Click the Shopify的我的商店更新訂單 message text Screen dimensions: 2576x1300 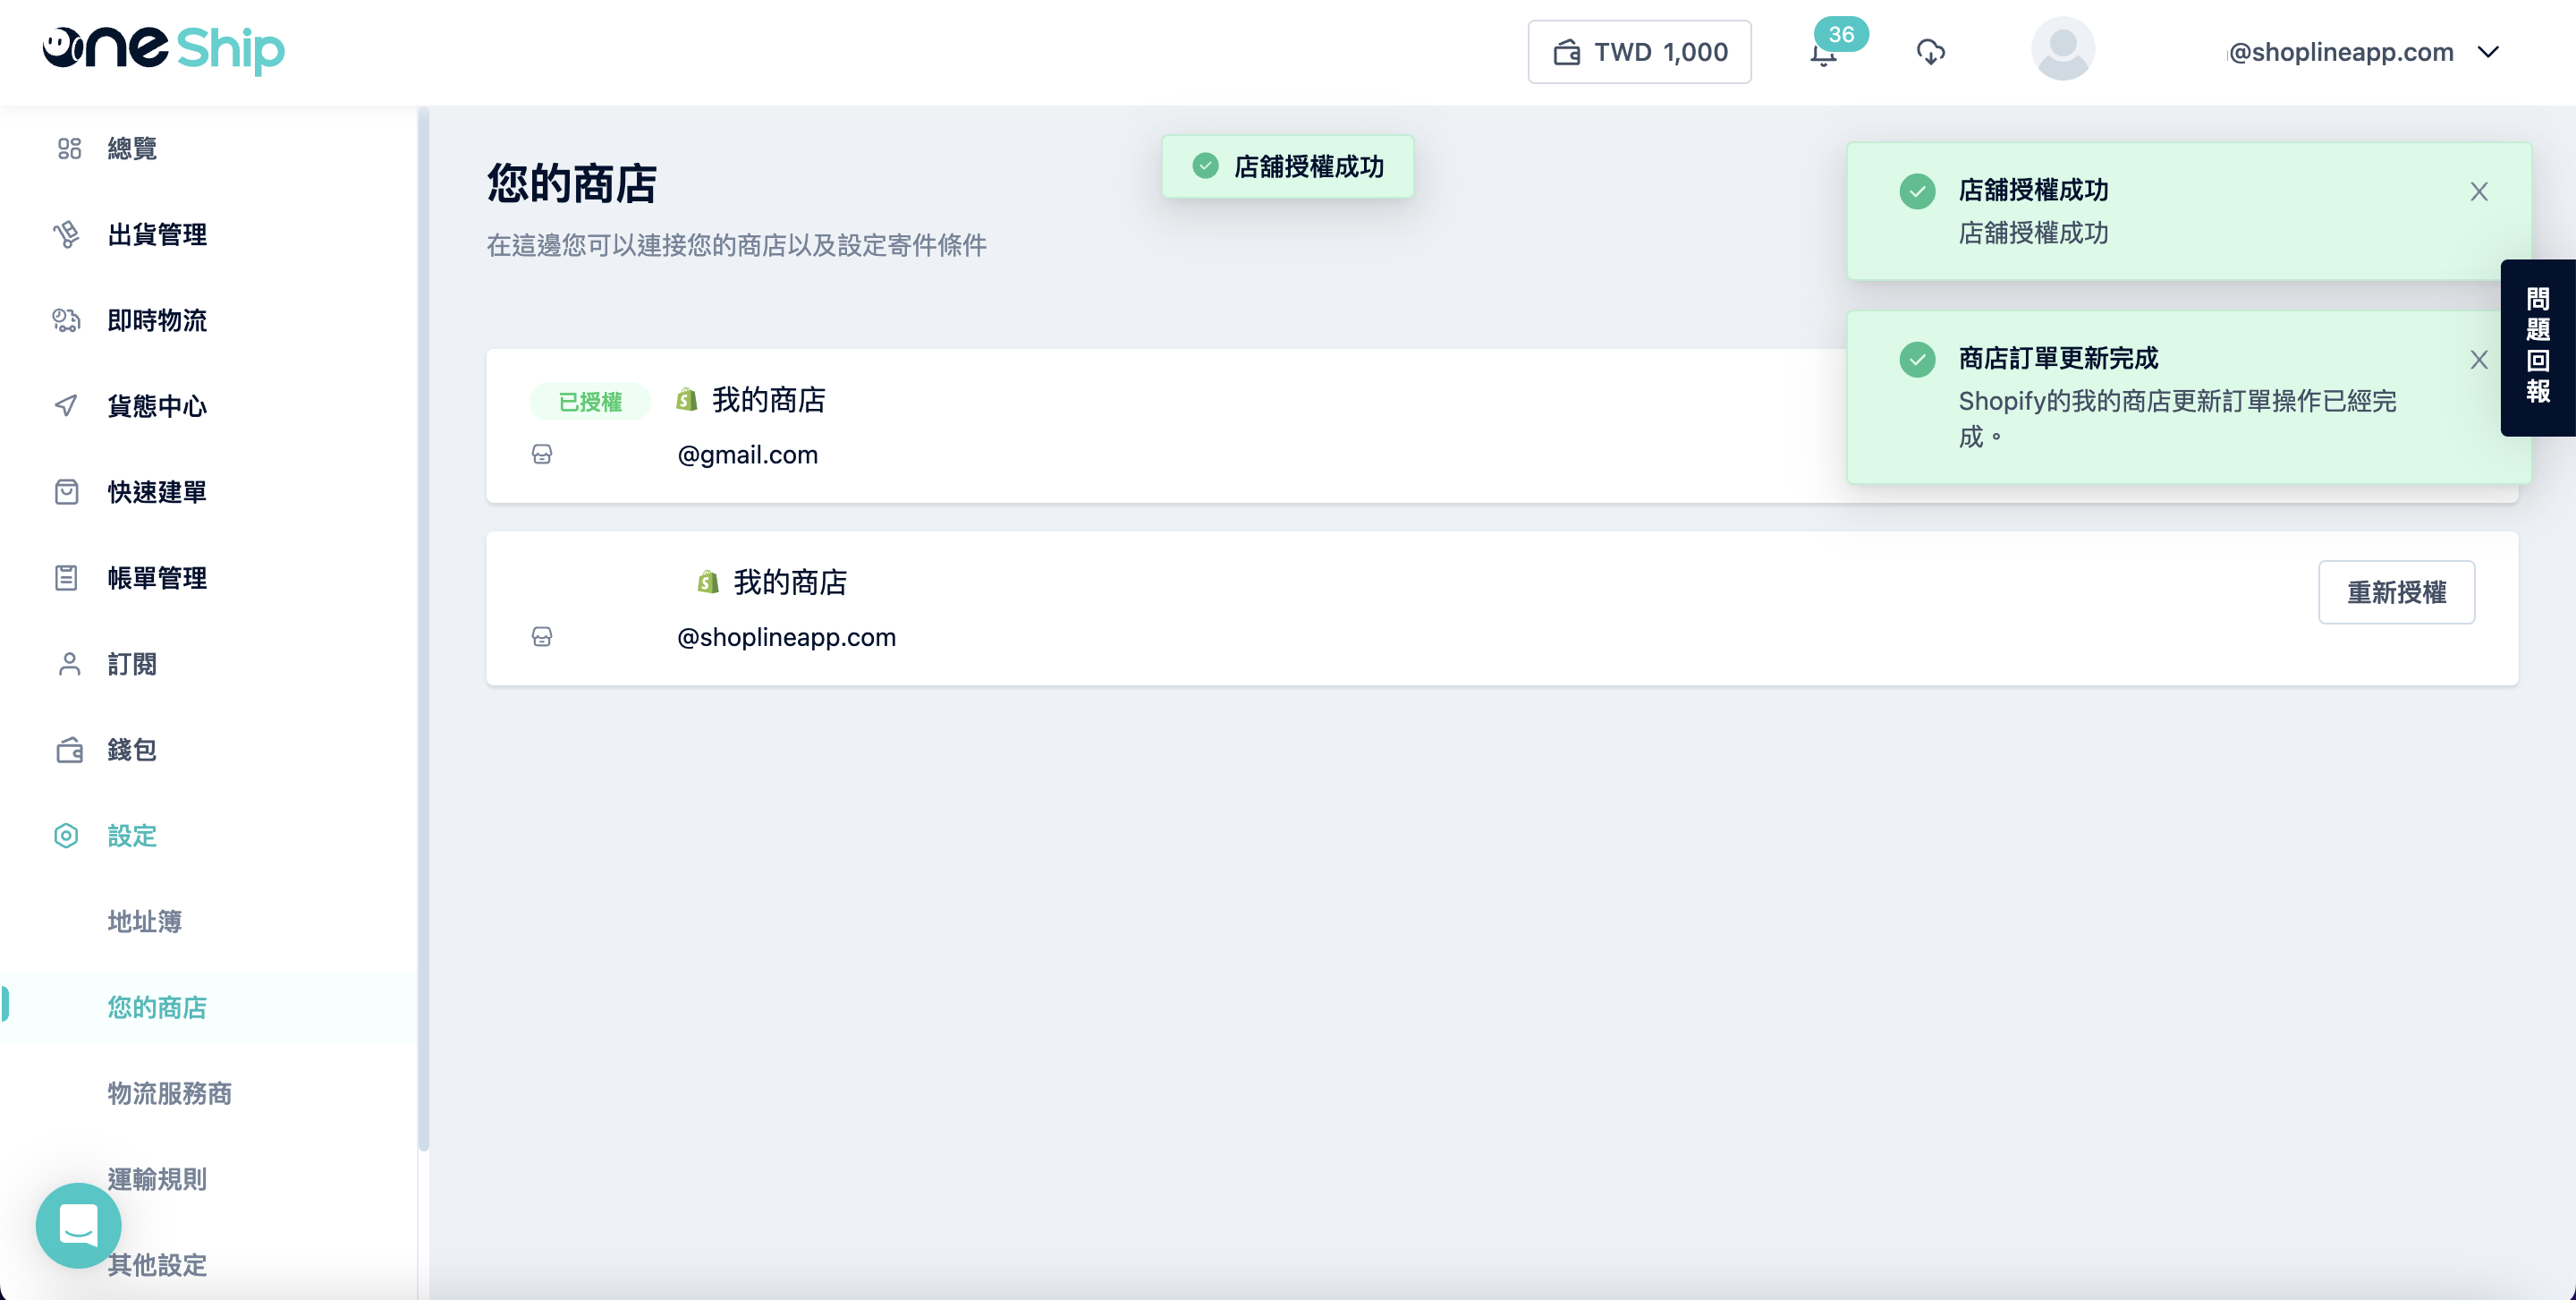pyautogui.click(x=2177, y=418)
